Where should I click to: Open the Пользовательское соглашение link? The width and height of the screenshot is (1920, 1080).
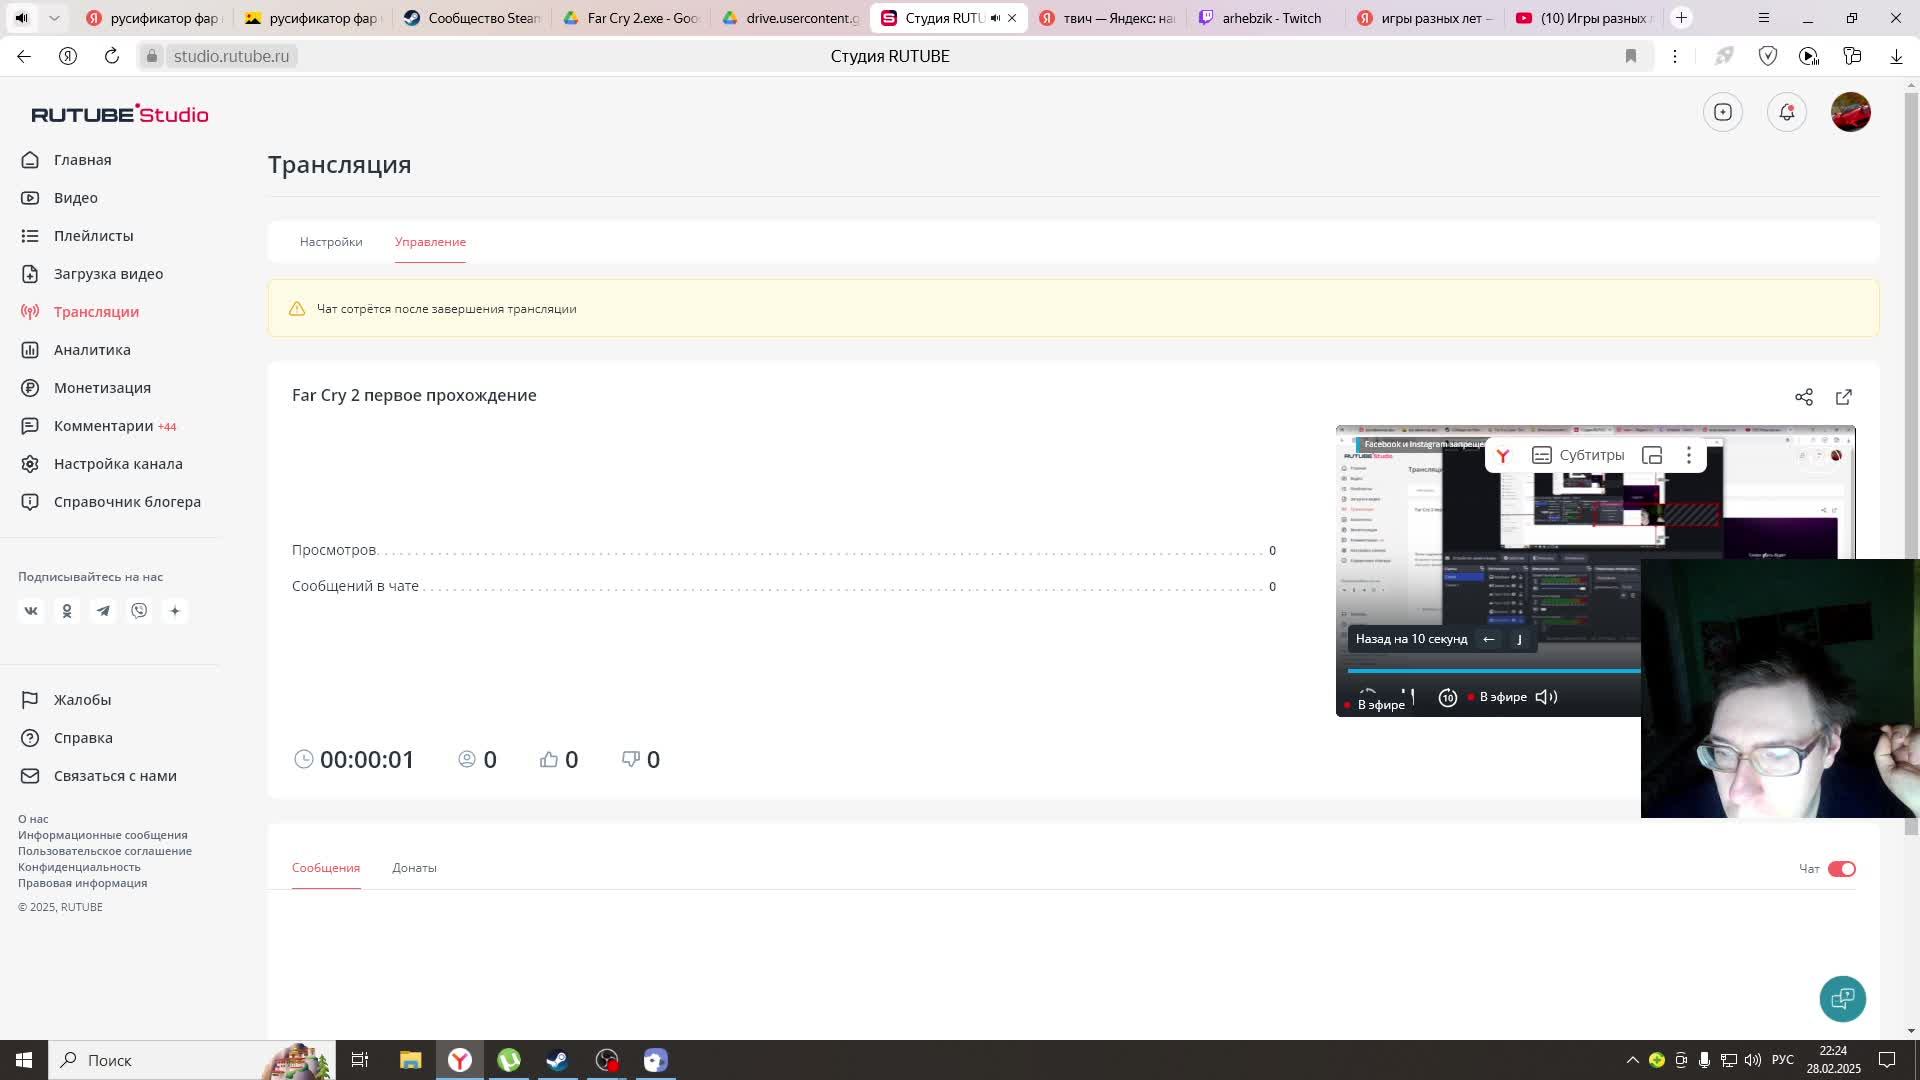pos(105,851)
